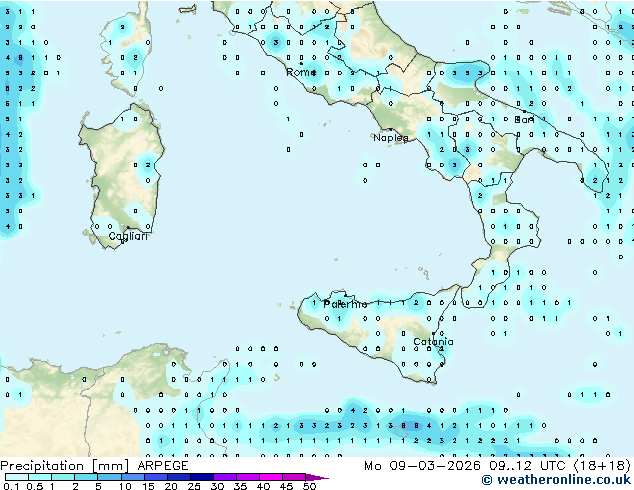634x490 pixels.
Task: Click the '0.1' legend scale value
Action: pyautogui.click(x=11, y=486)
